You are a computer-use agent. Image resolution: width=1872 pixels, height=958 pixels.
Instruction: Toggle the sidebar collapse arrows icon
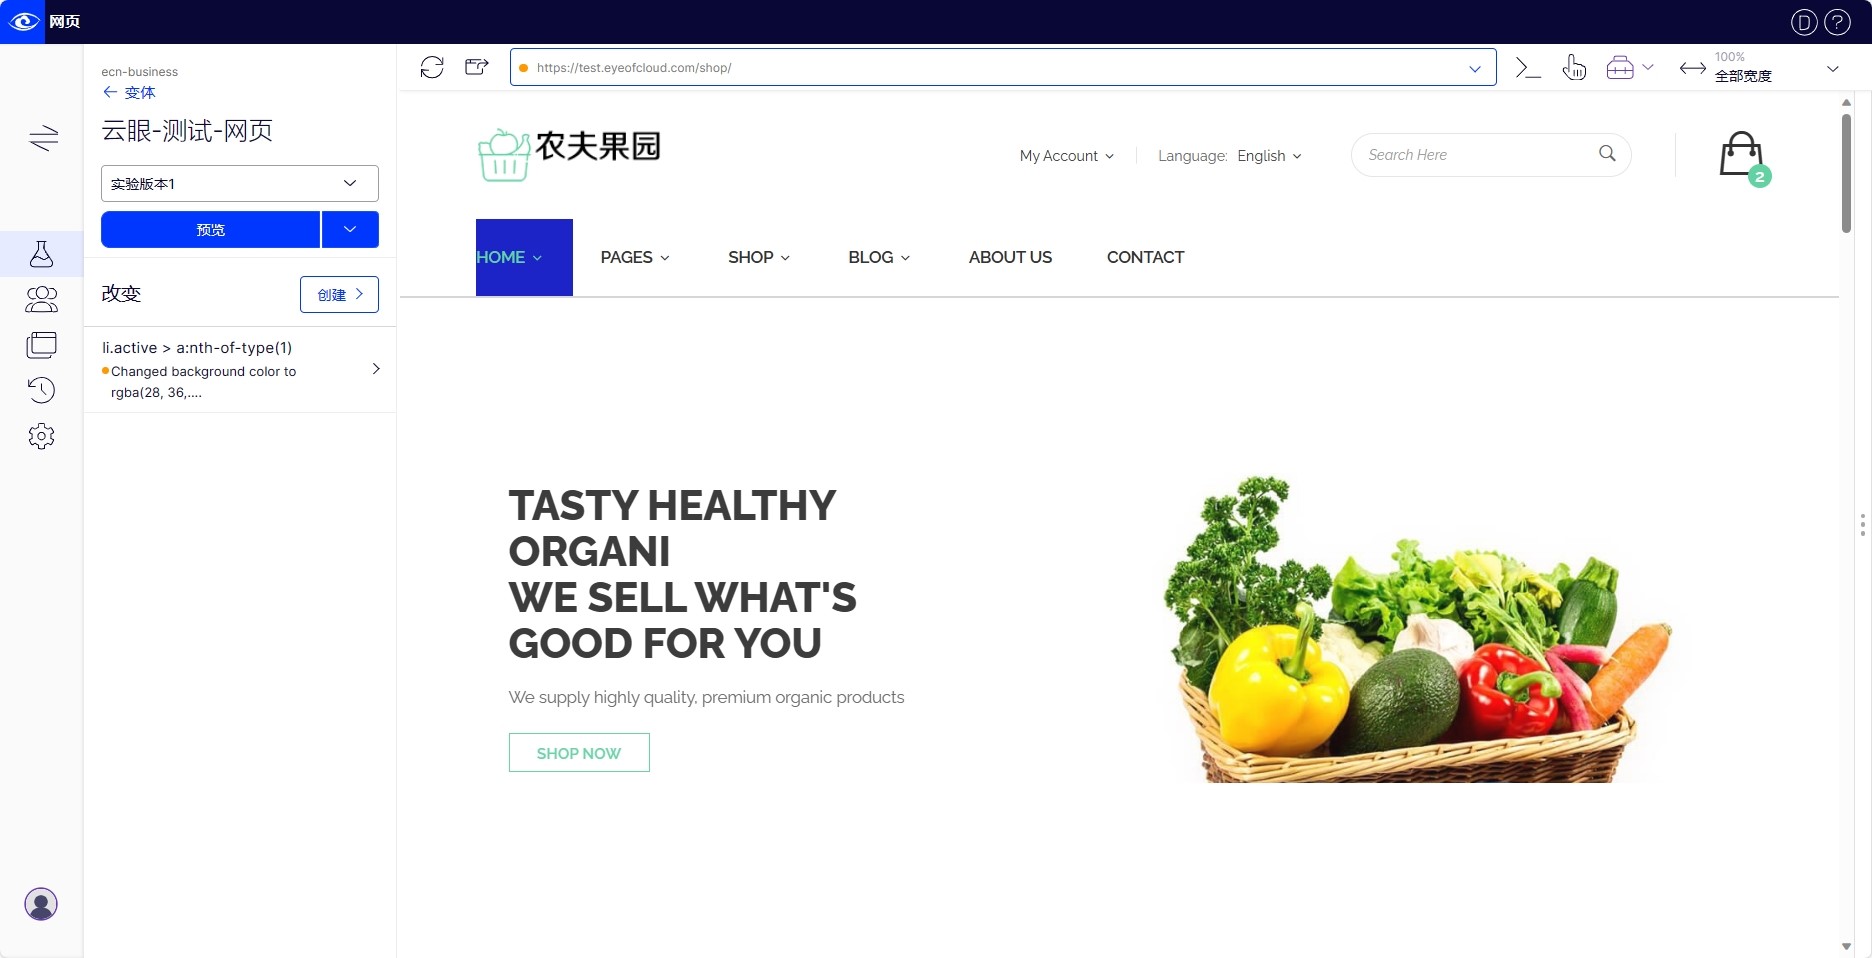click(44, 137)
